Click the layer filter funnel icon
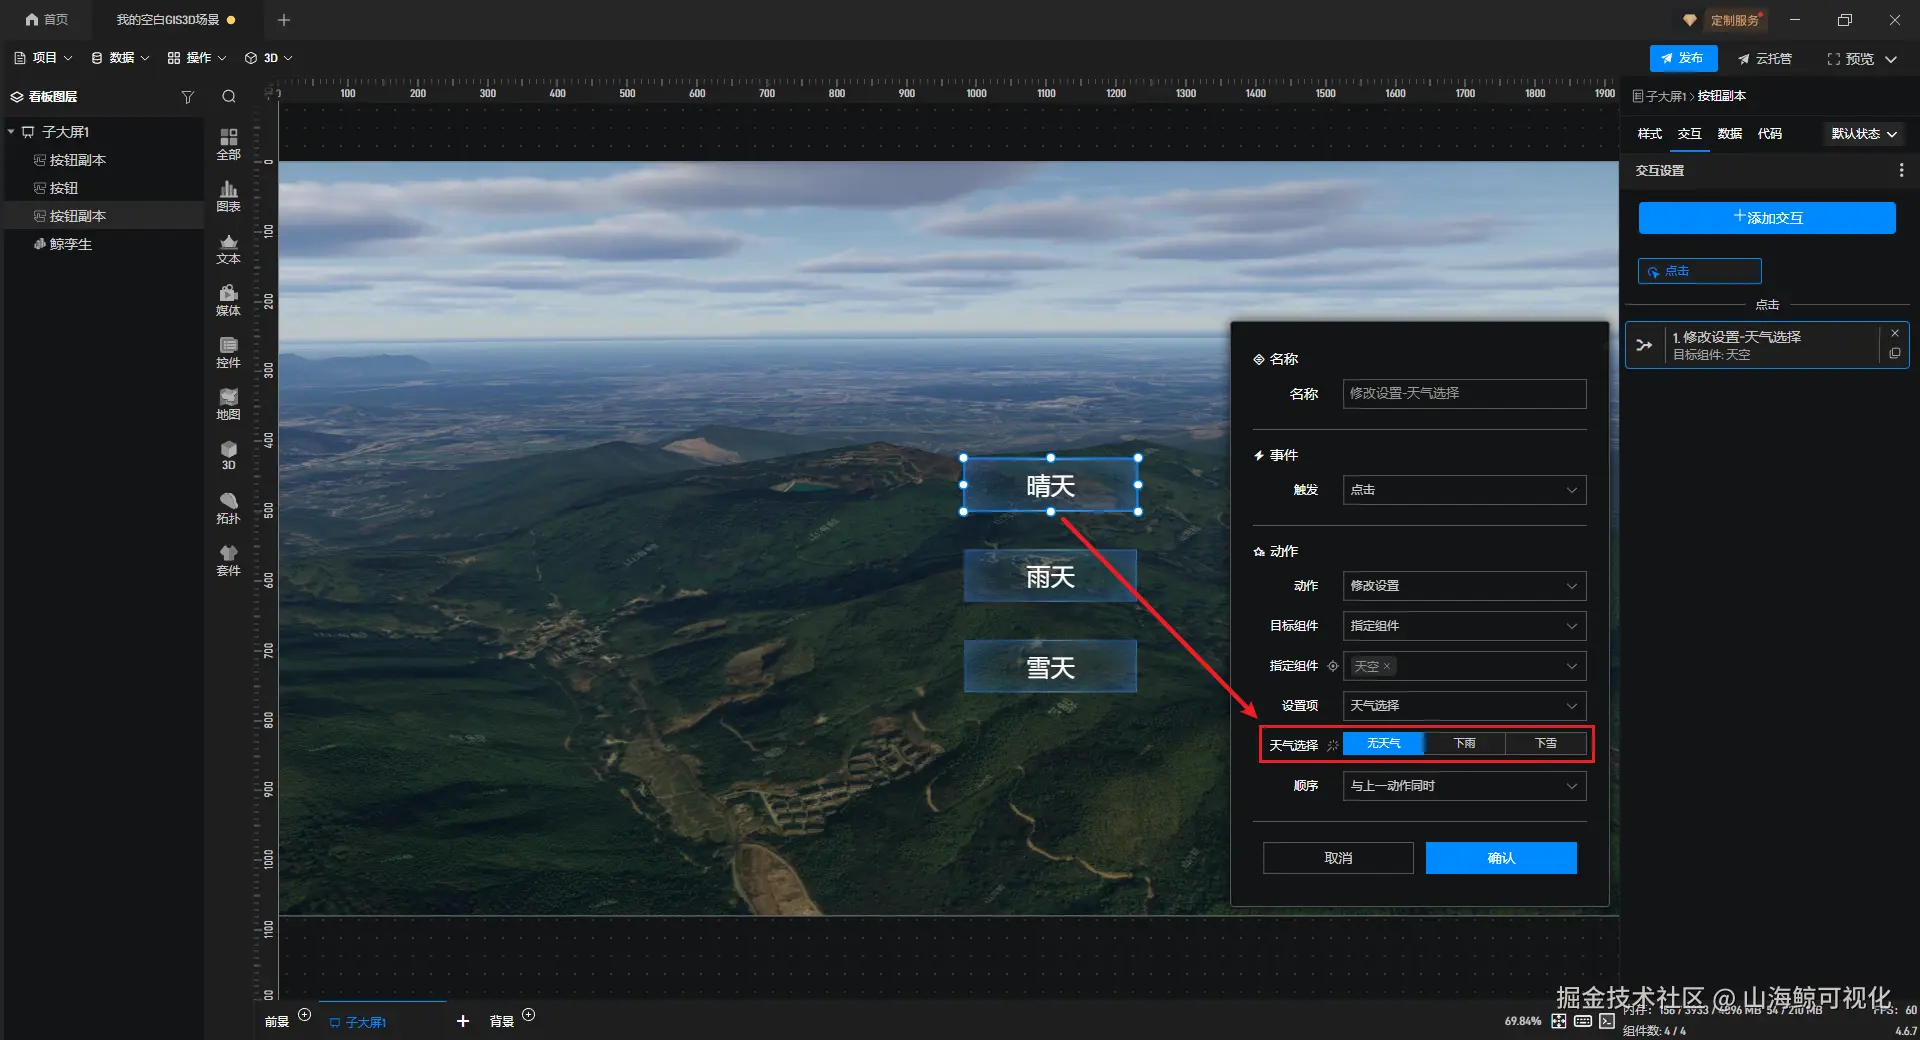 (187, 97)
